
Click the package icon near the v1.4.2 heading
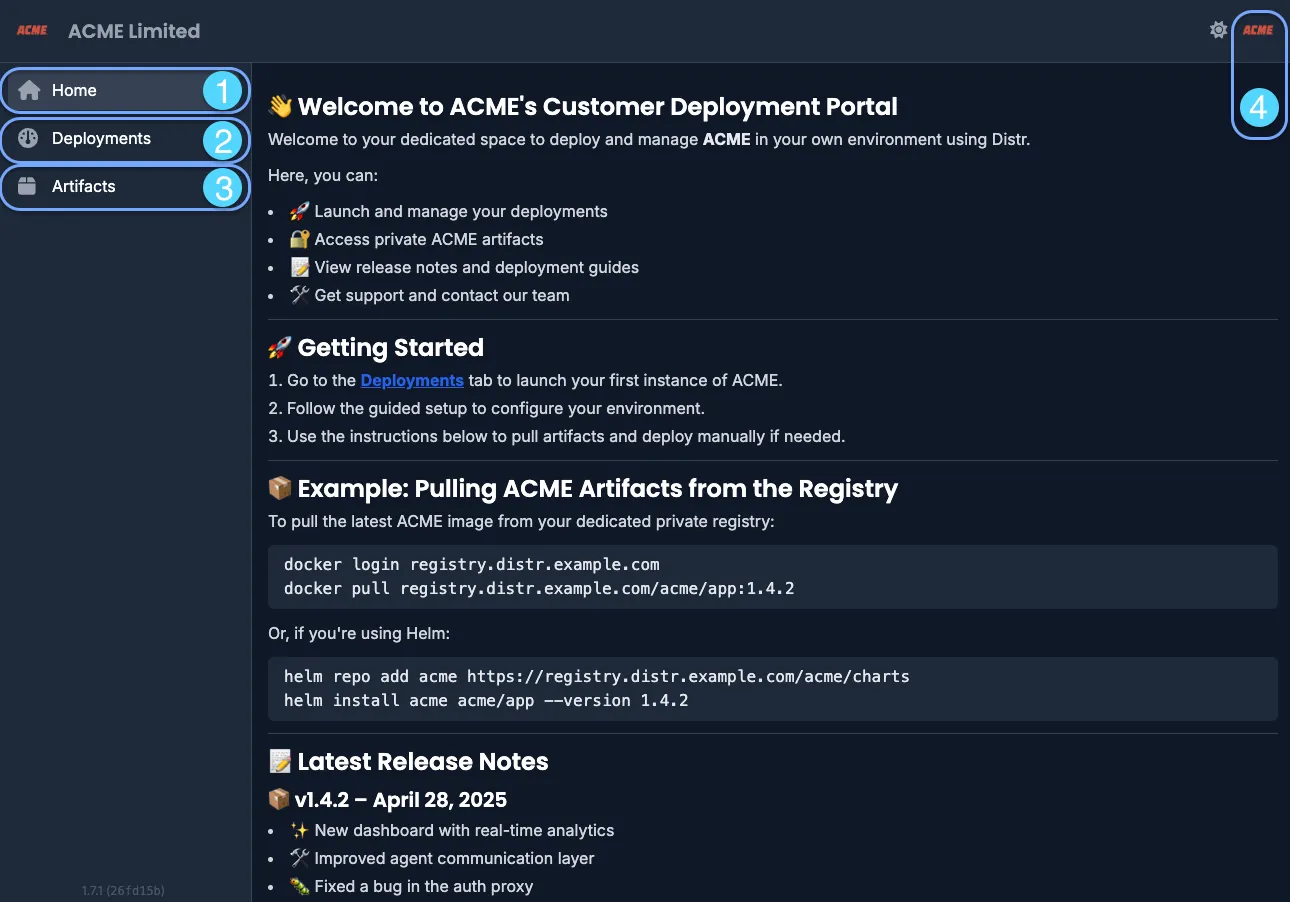click(x=280, y=799)
